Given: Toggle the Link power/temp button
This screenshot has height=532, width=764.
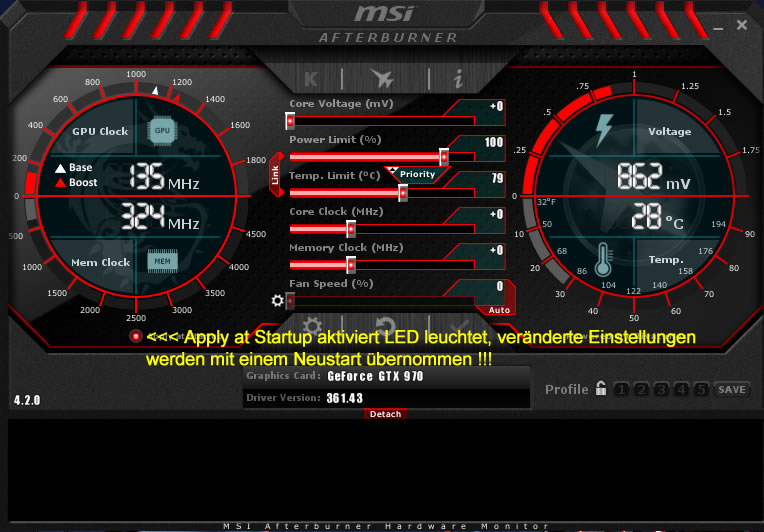Looking at the screenshot, I should pyautogui.click(x=276, y=175).
